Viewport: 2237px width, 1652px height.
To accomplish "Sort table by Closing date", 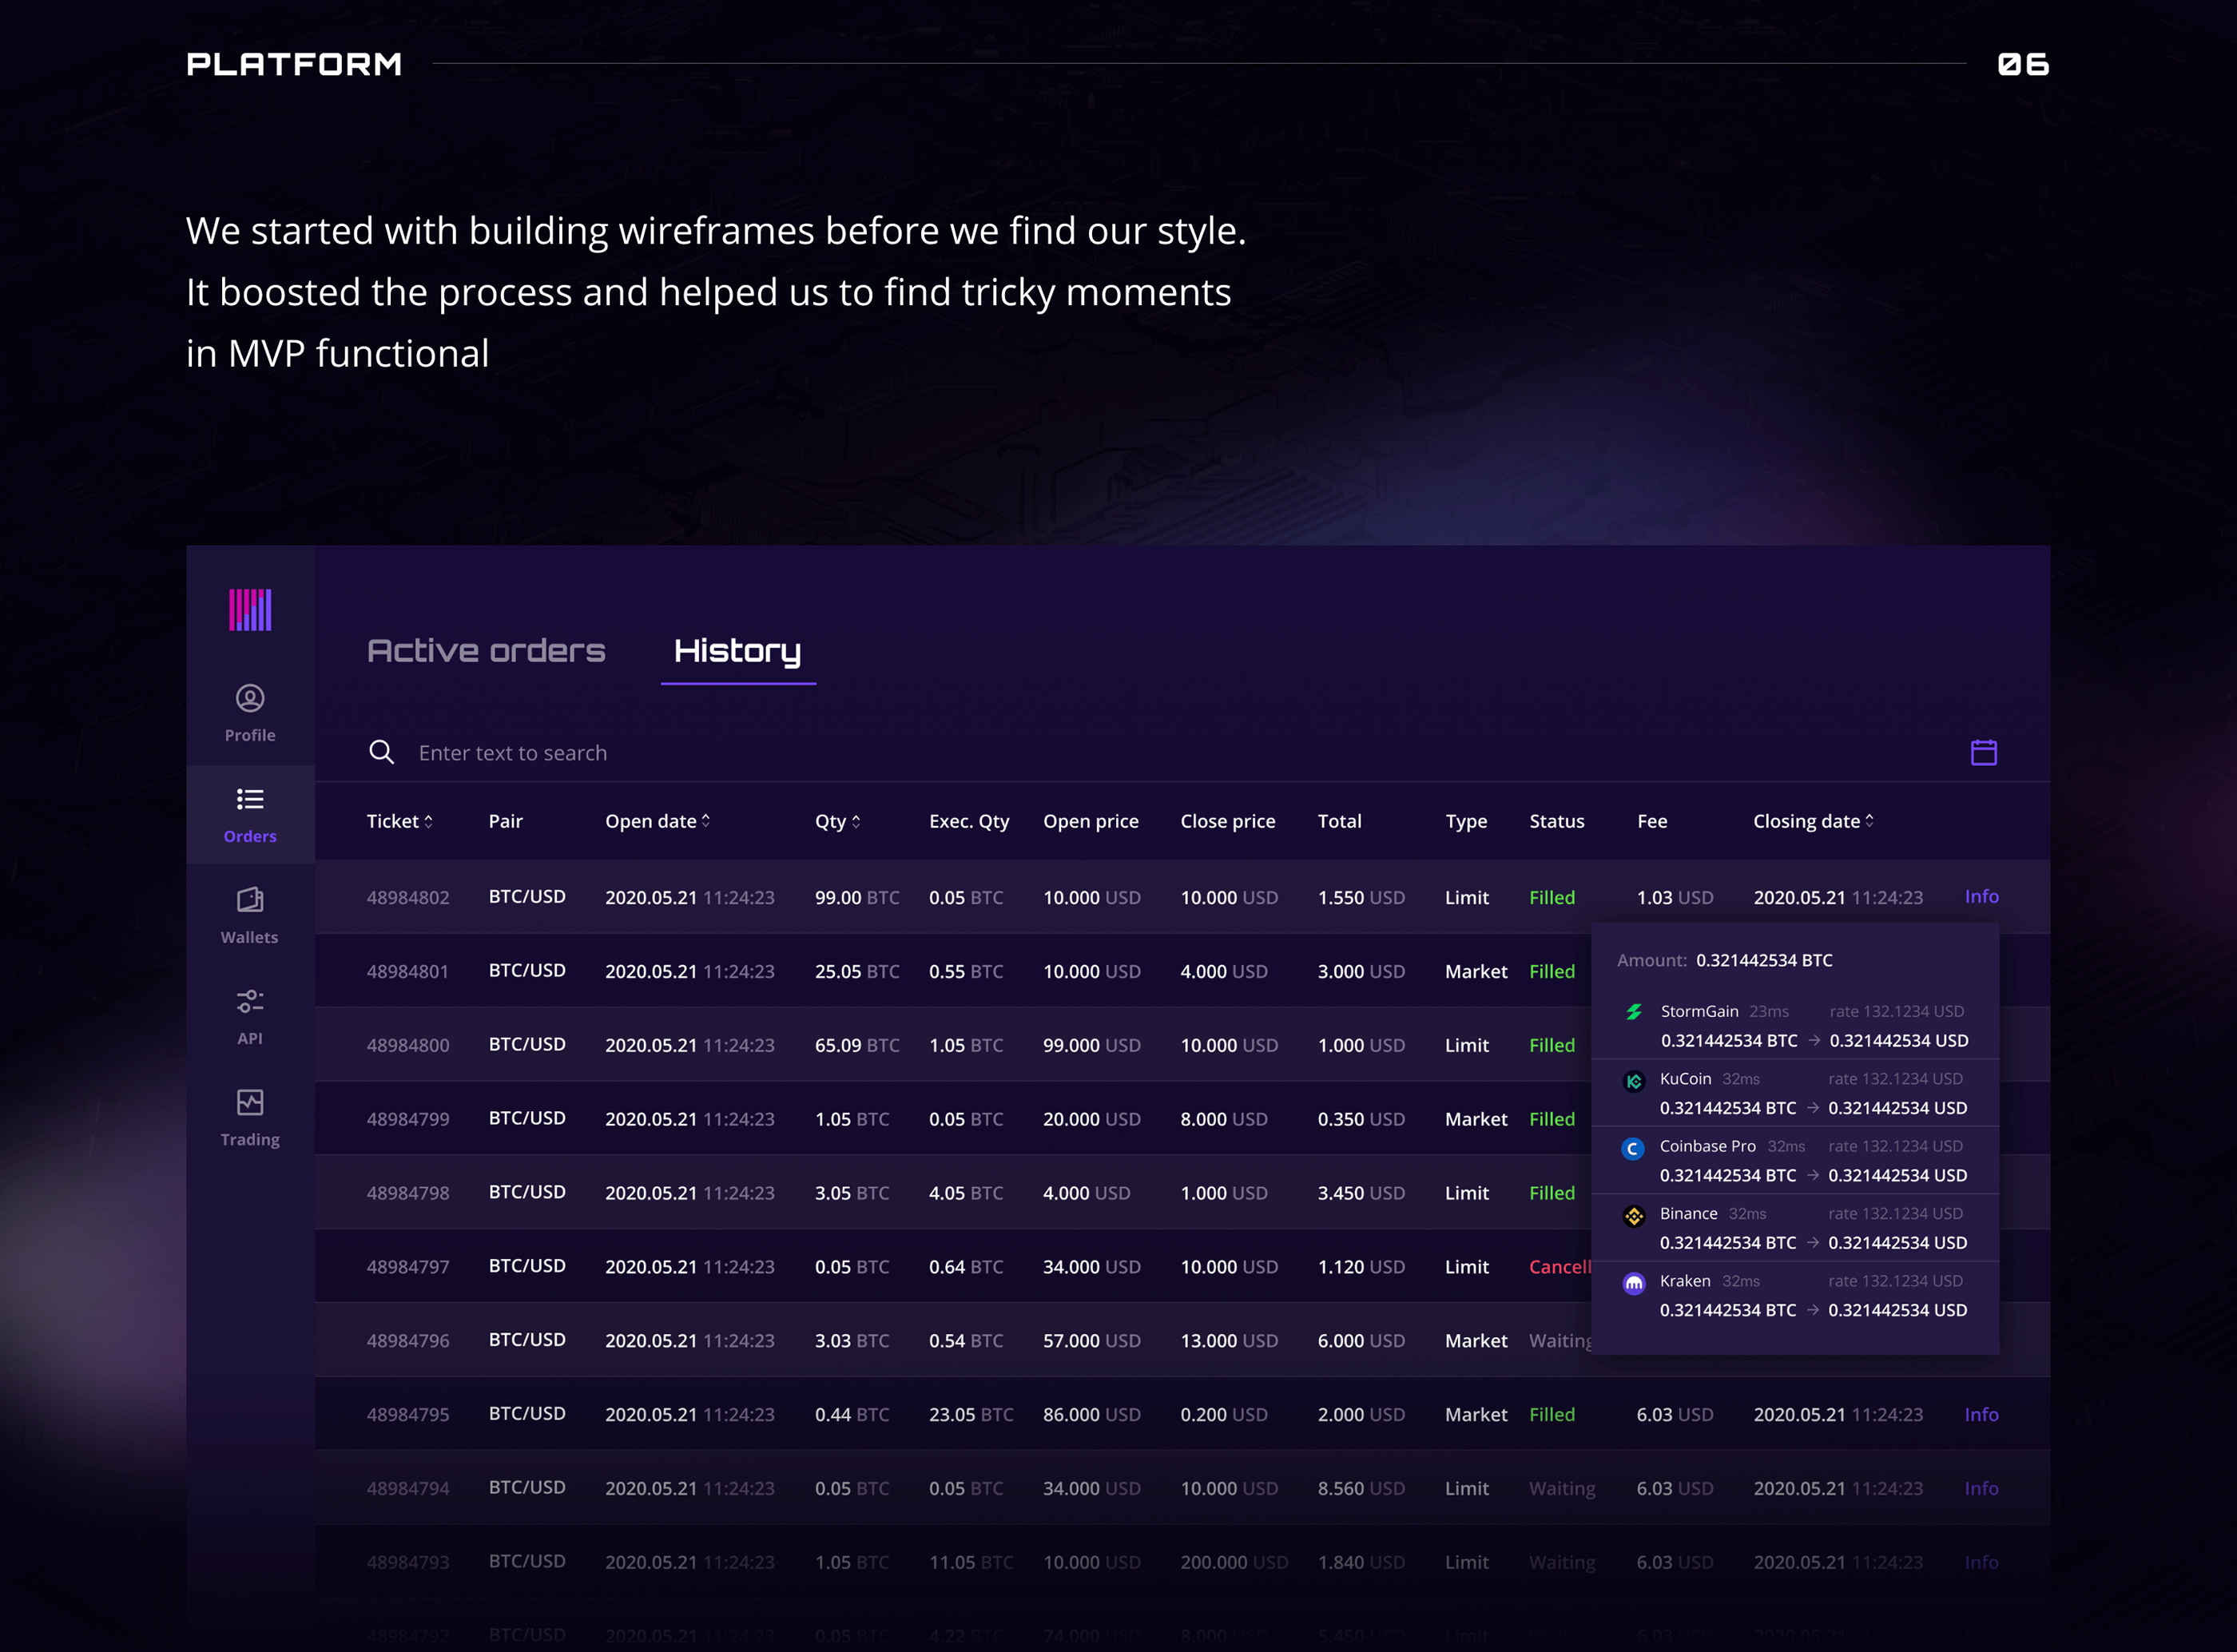I will [x=1813, y=821].
